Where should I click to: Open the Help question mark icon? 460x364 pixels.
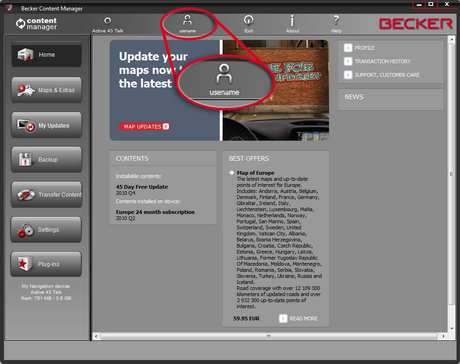pyautogui.click(x=336, y=21)
